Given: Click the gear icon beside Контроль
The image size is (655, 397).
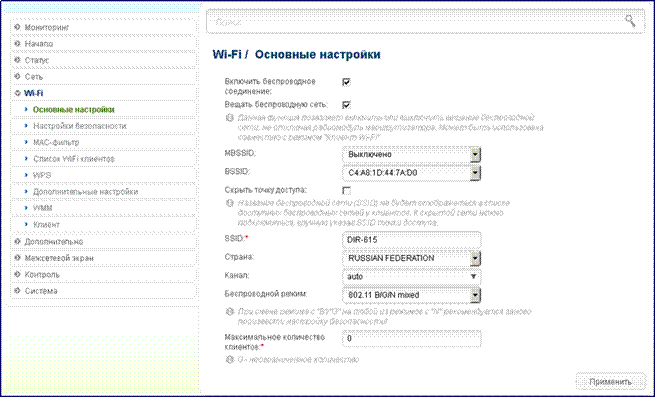Looking at the screenshot, I should [17, 275].
